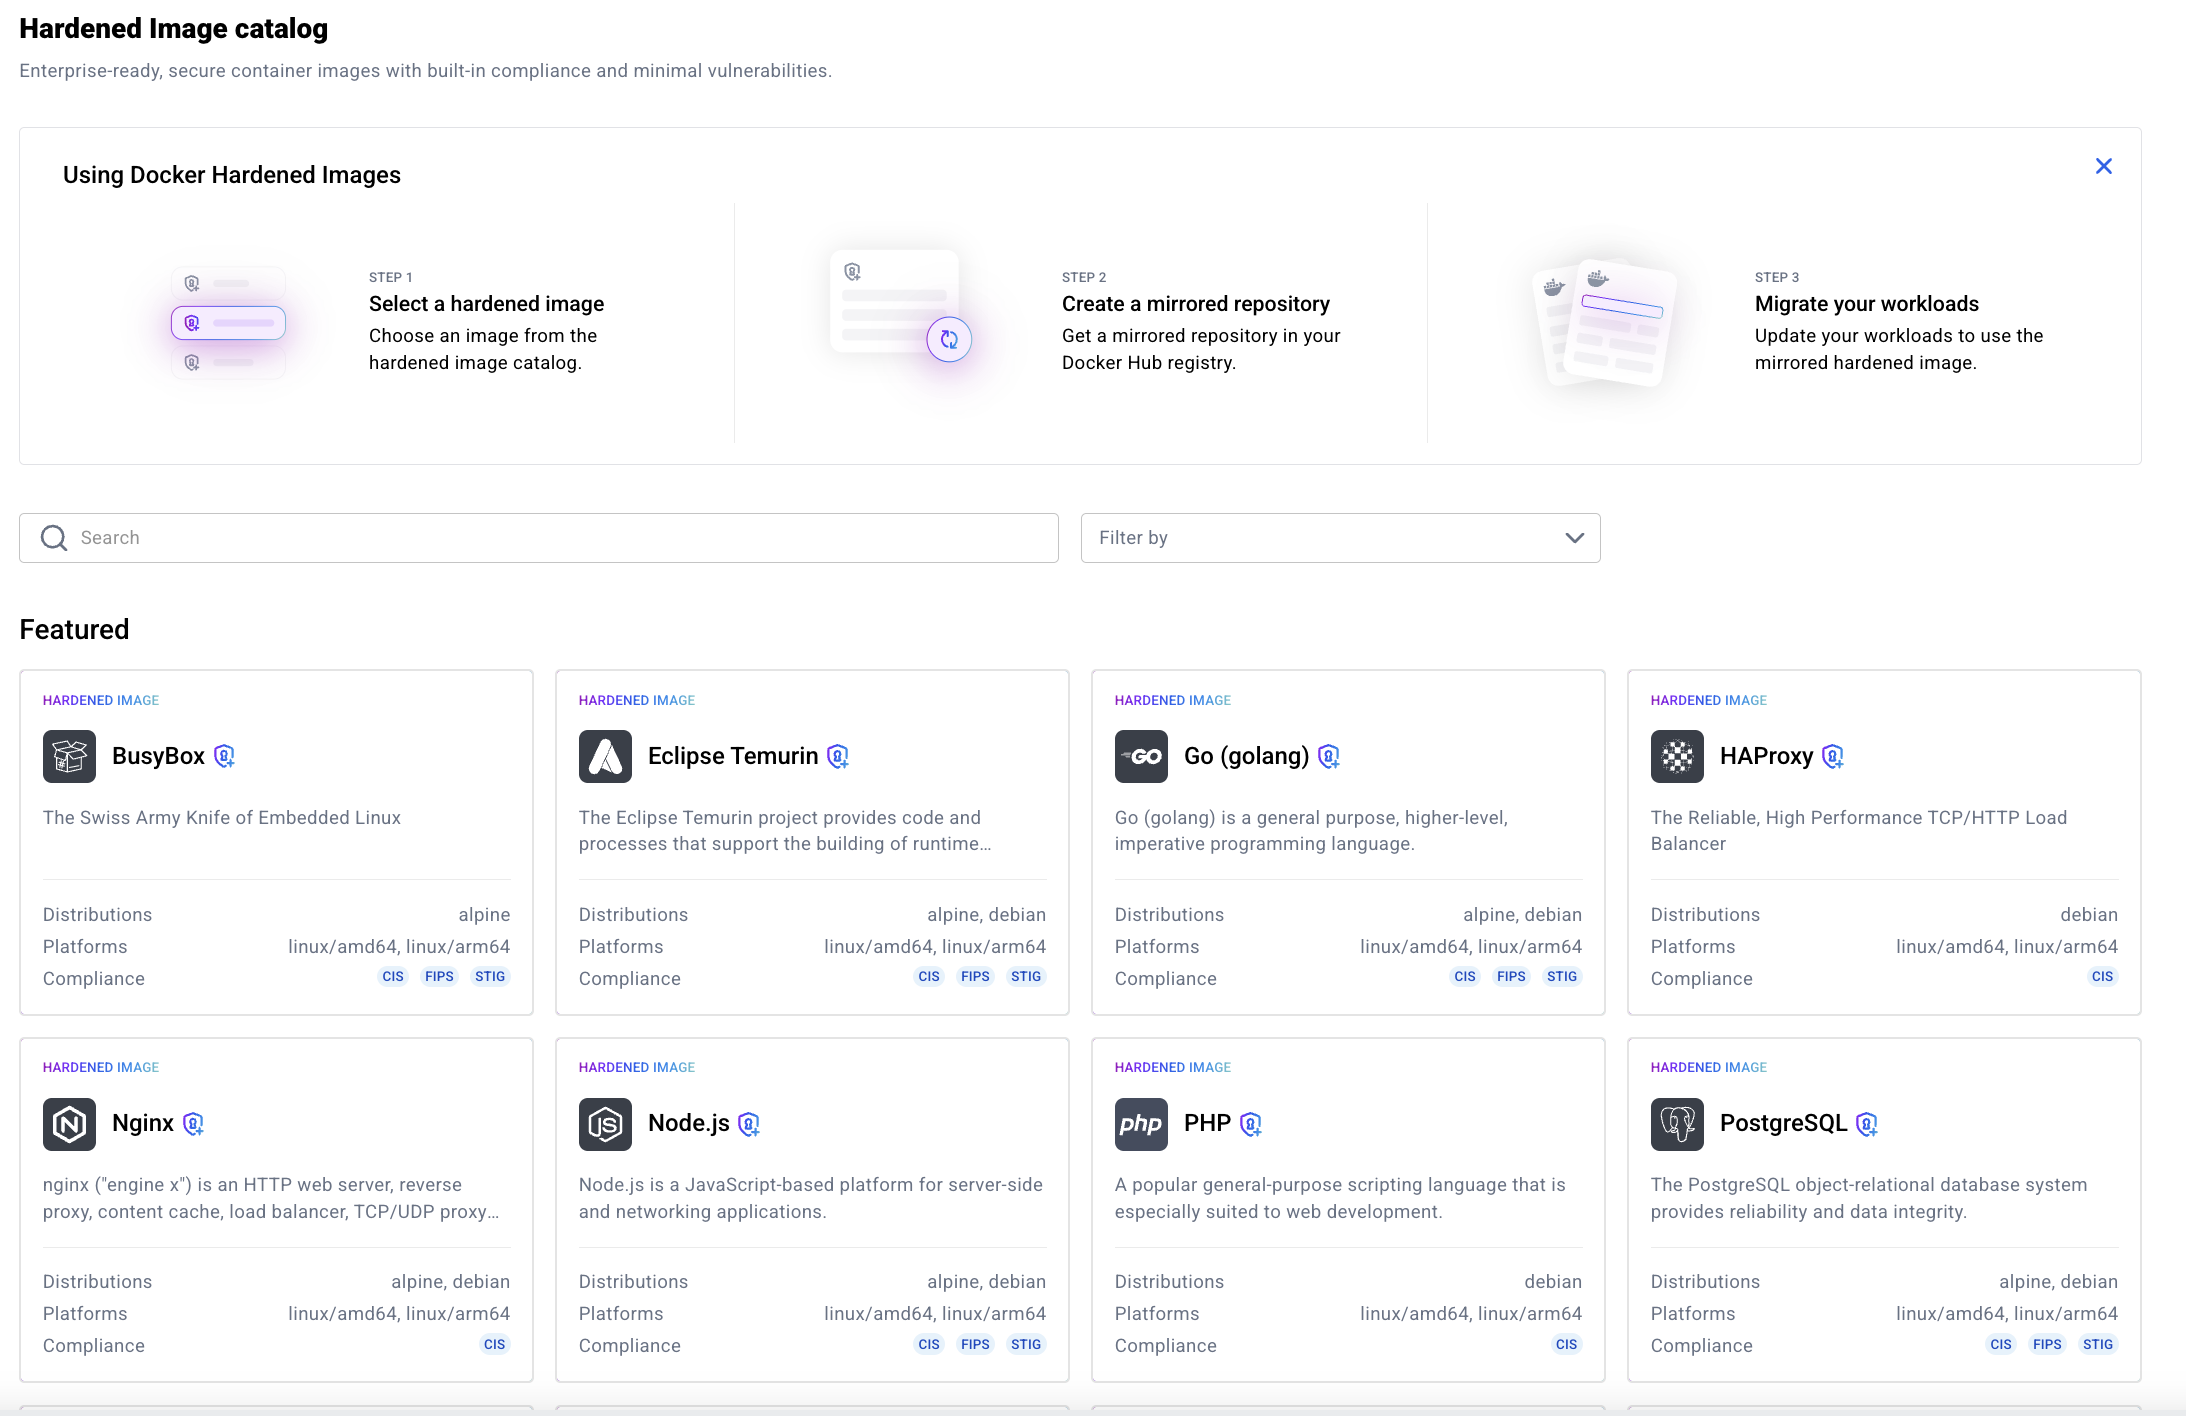This screenshot has width=2186, height=1426.
Task: Click the Step 1 hardened image illustration
Action: click(228, 323)
